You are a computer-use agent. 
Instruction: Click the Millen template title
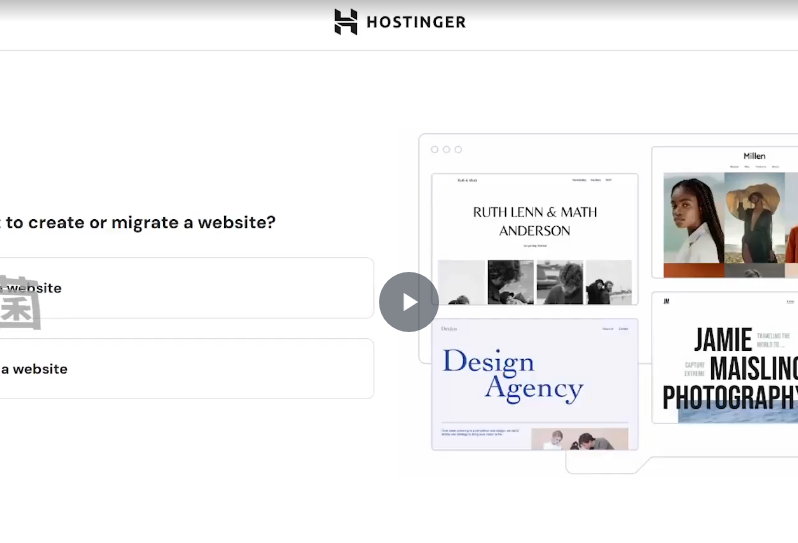pyautogui.click(x=754, y=156)
